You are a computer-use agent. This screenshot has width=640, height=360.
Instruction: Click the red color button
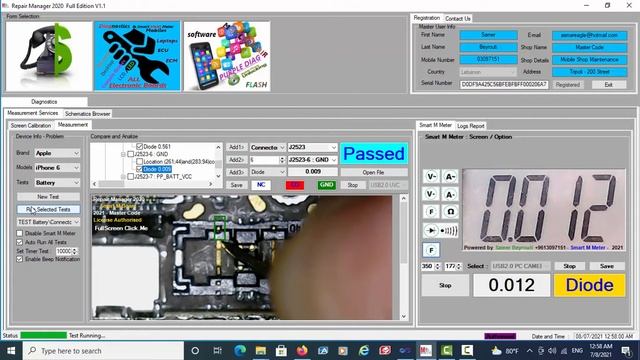click(x=295, y=185)
